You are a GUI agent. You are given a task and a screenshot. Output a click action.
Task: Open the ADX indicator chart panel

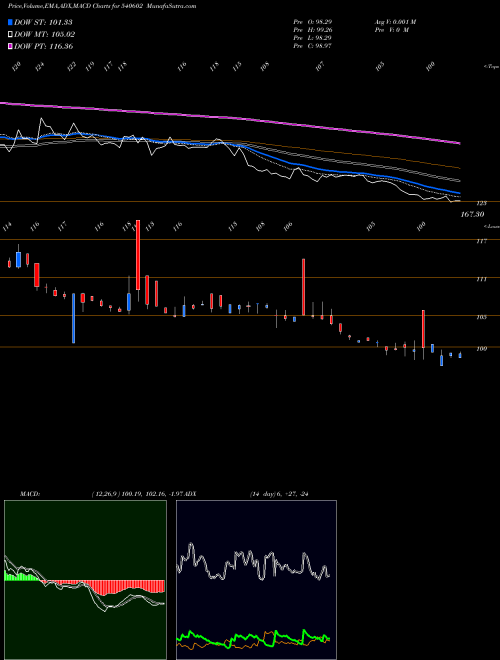[x=256, y=580]
